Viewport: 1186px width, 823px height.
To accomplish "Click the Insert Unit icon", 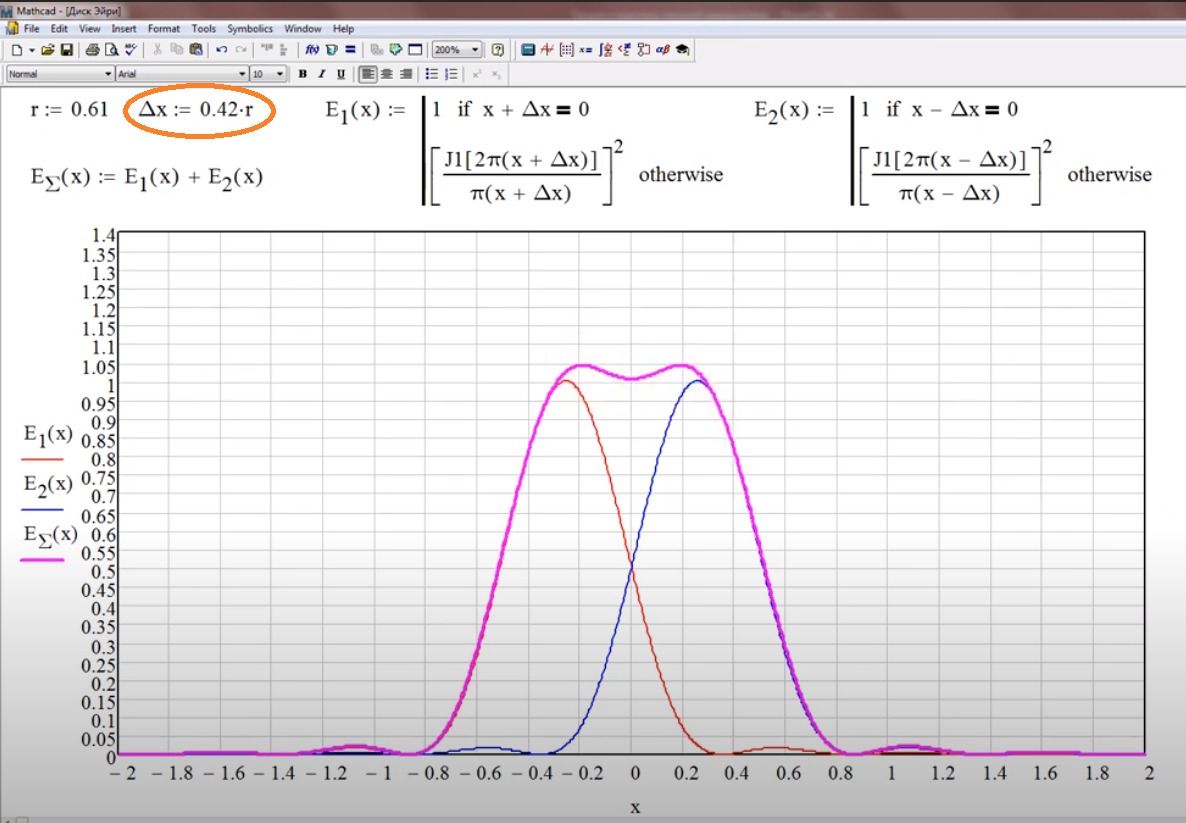I will pos(331,50).
